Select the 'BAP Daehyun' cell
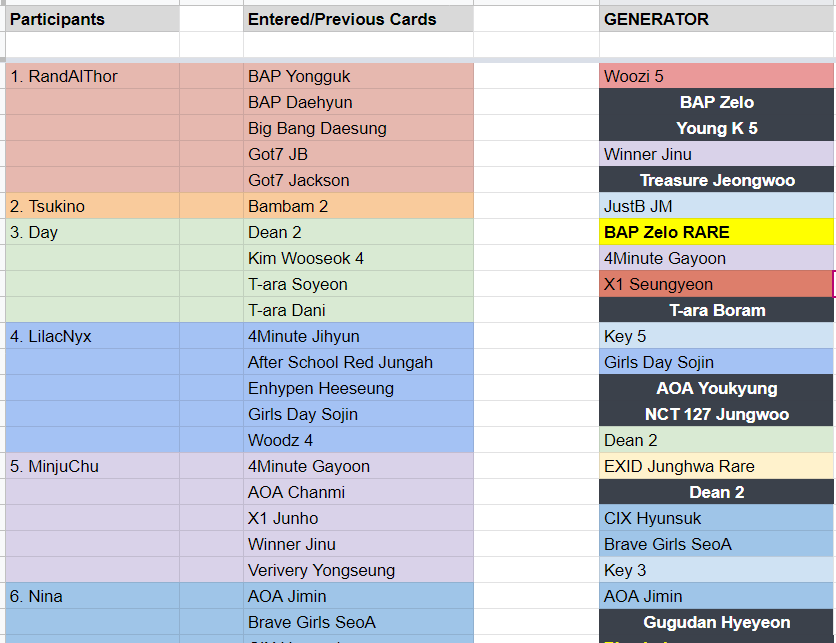Screen dimensions: 836x643 [x=358, y=102]
